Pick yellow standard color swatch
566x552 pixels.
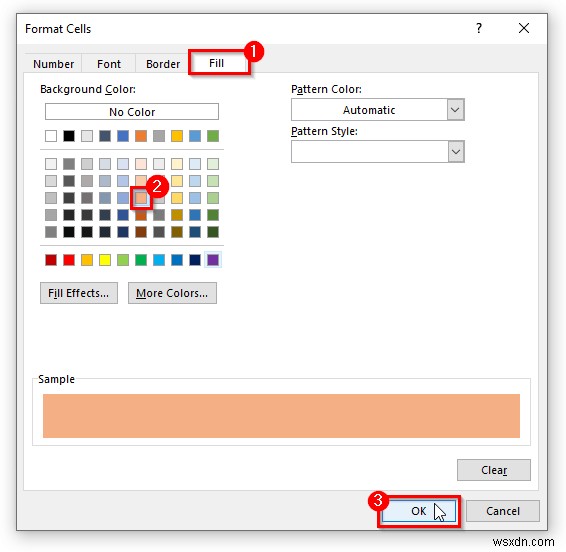coord(105,260)
